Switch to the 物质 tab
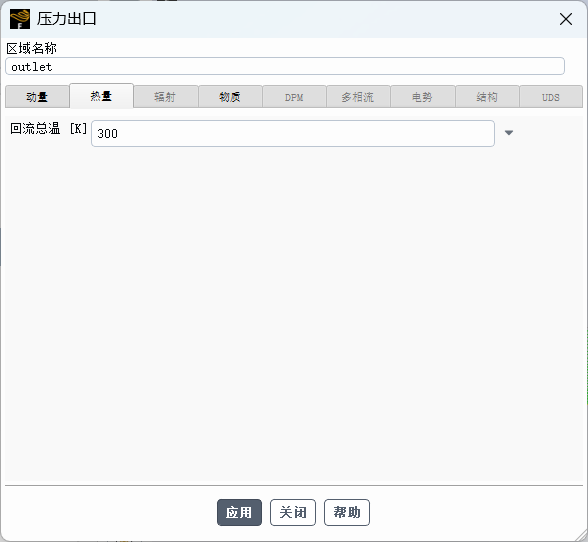The image size is (588, 542). tap(230, 97)
